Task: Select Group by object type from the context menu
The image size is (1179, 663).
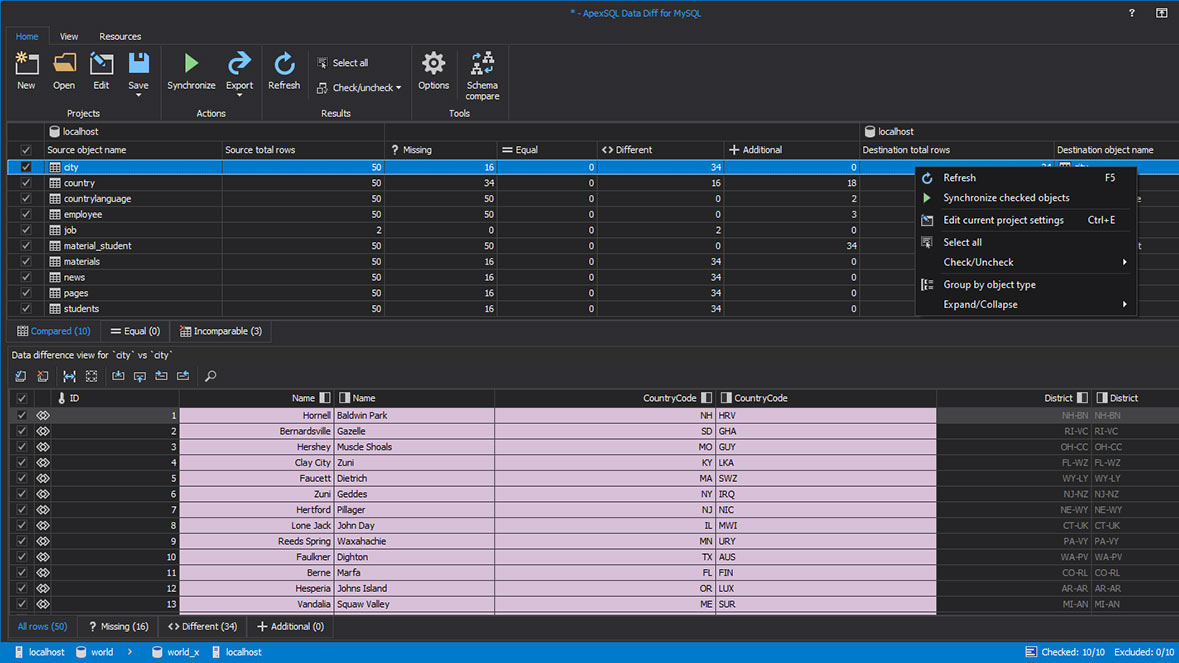Action: click(990, 283)
